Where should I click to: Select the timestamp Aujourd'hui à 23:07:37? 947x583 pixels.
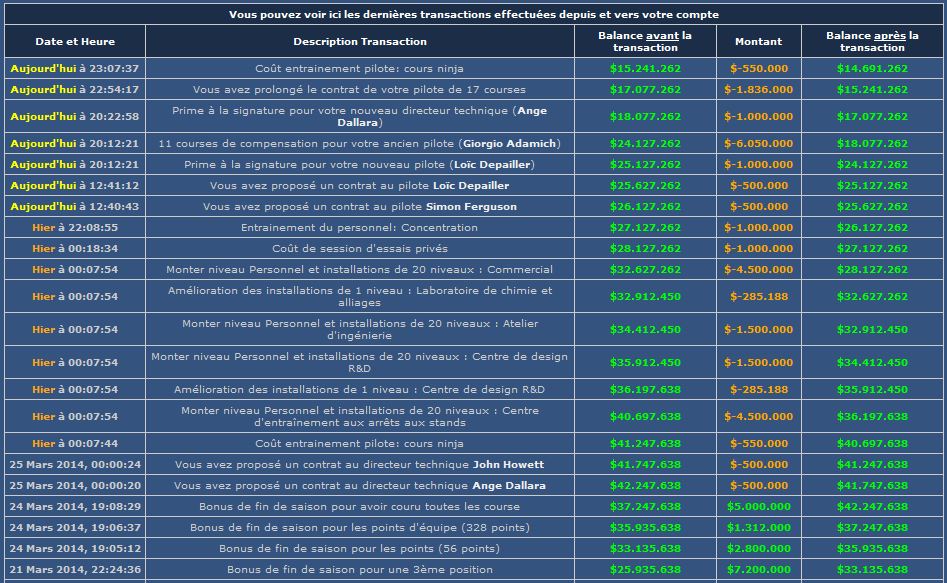pos(75,68)
